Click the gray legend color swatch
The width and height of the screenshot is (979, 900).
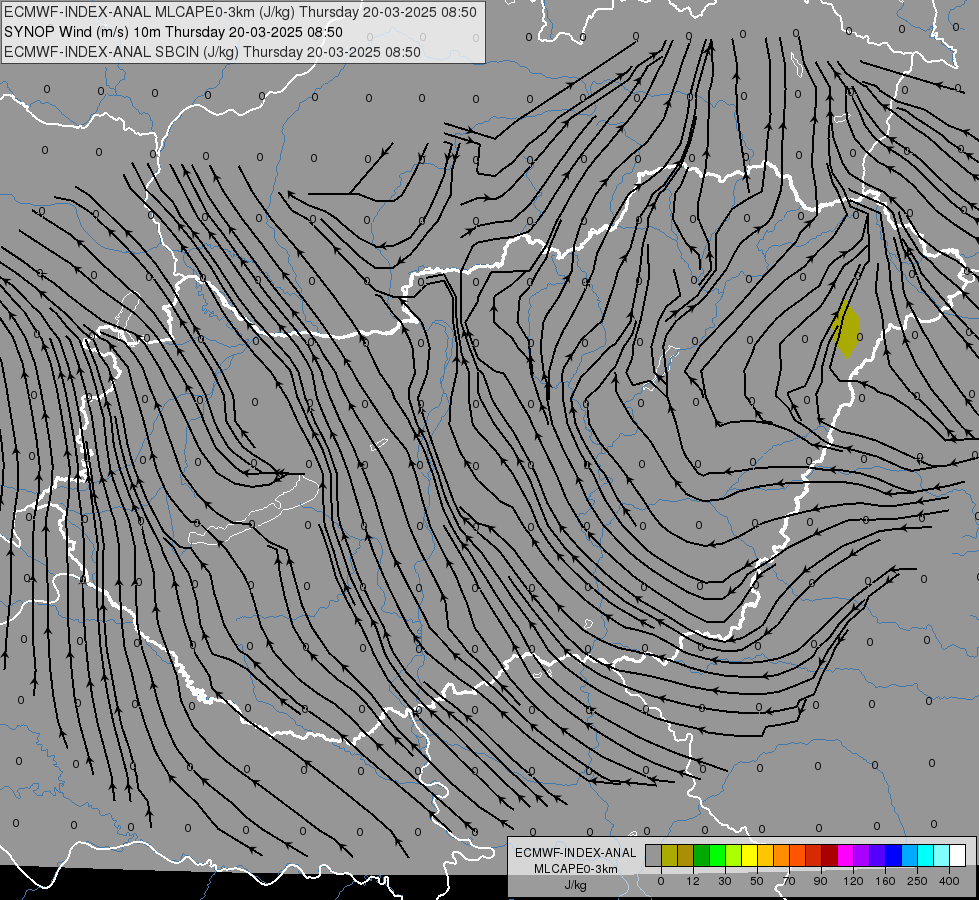[654, 855]
